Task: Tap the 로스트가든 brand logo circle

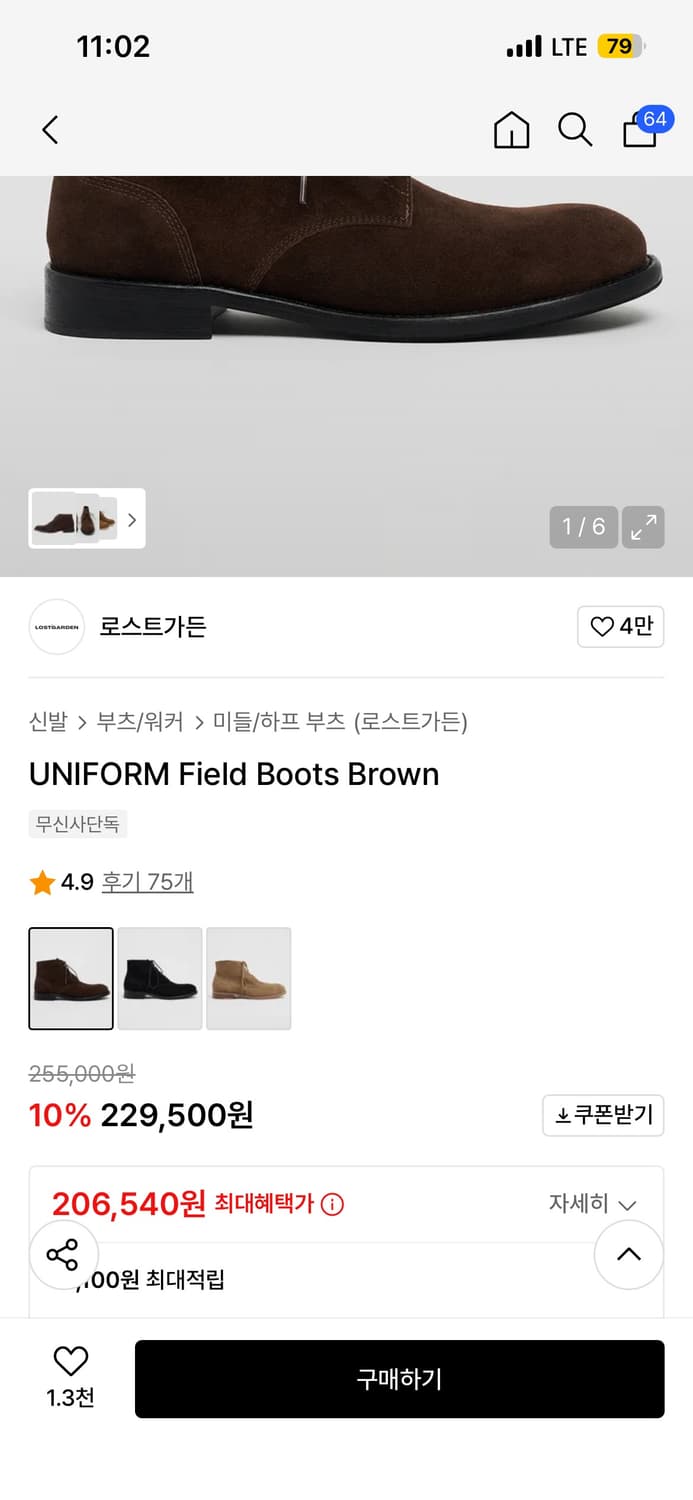Action: click(56, 627)
